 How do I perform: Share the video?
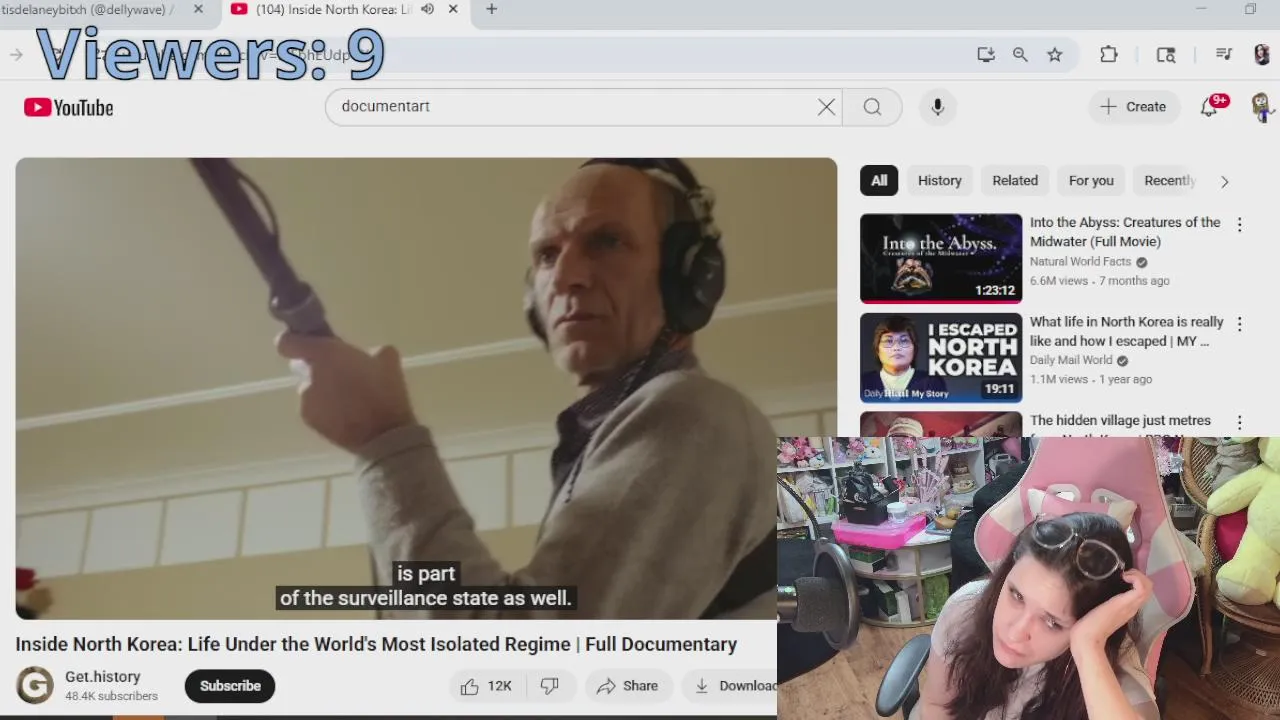coord(628,686)
